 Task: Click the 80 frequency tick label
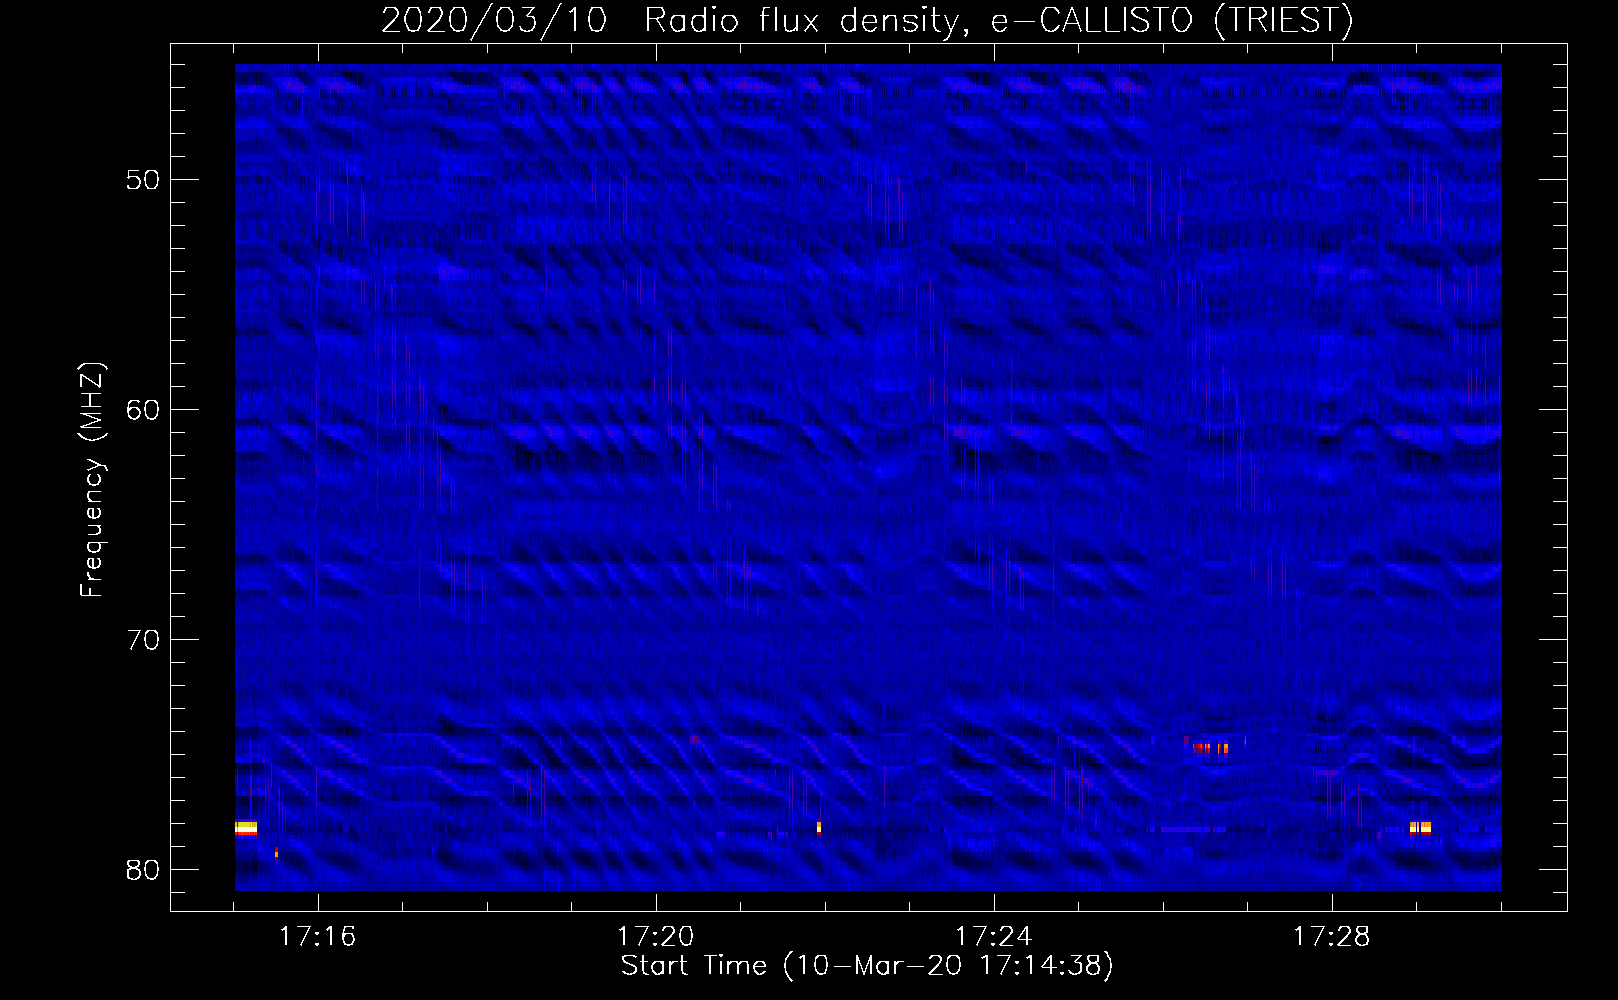click(x=143, y=870)
